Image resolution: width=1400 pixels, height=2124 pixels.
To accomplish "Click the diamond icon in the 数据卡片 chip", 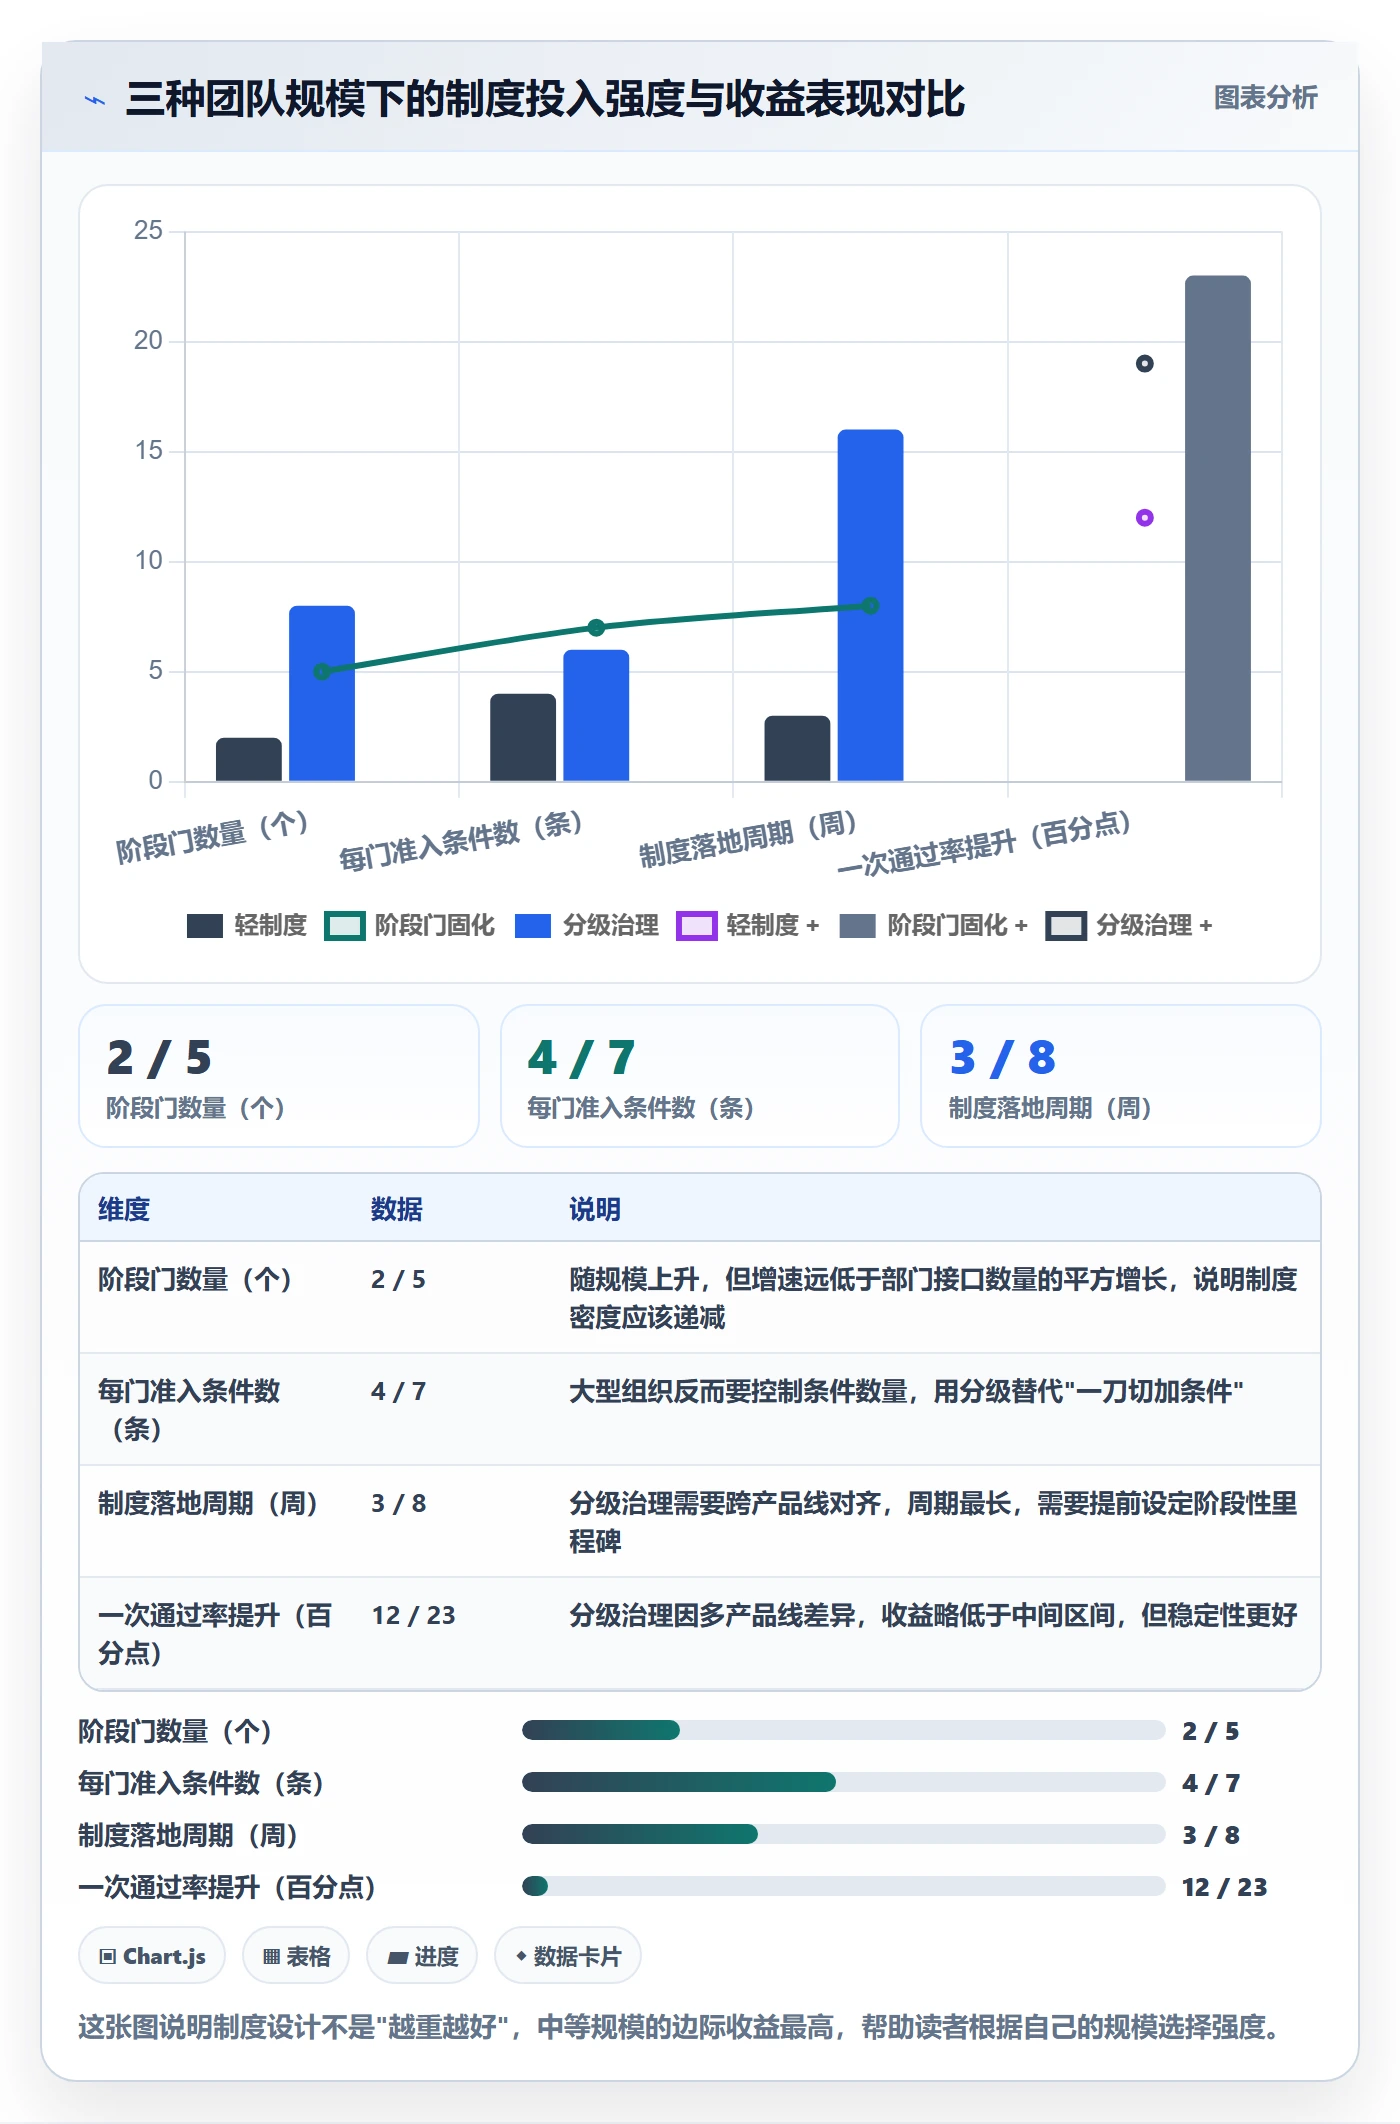I will pos(521,1956).
